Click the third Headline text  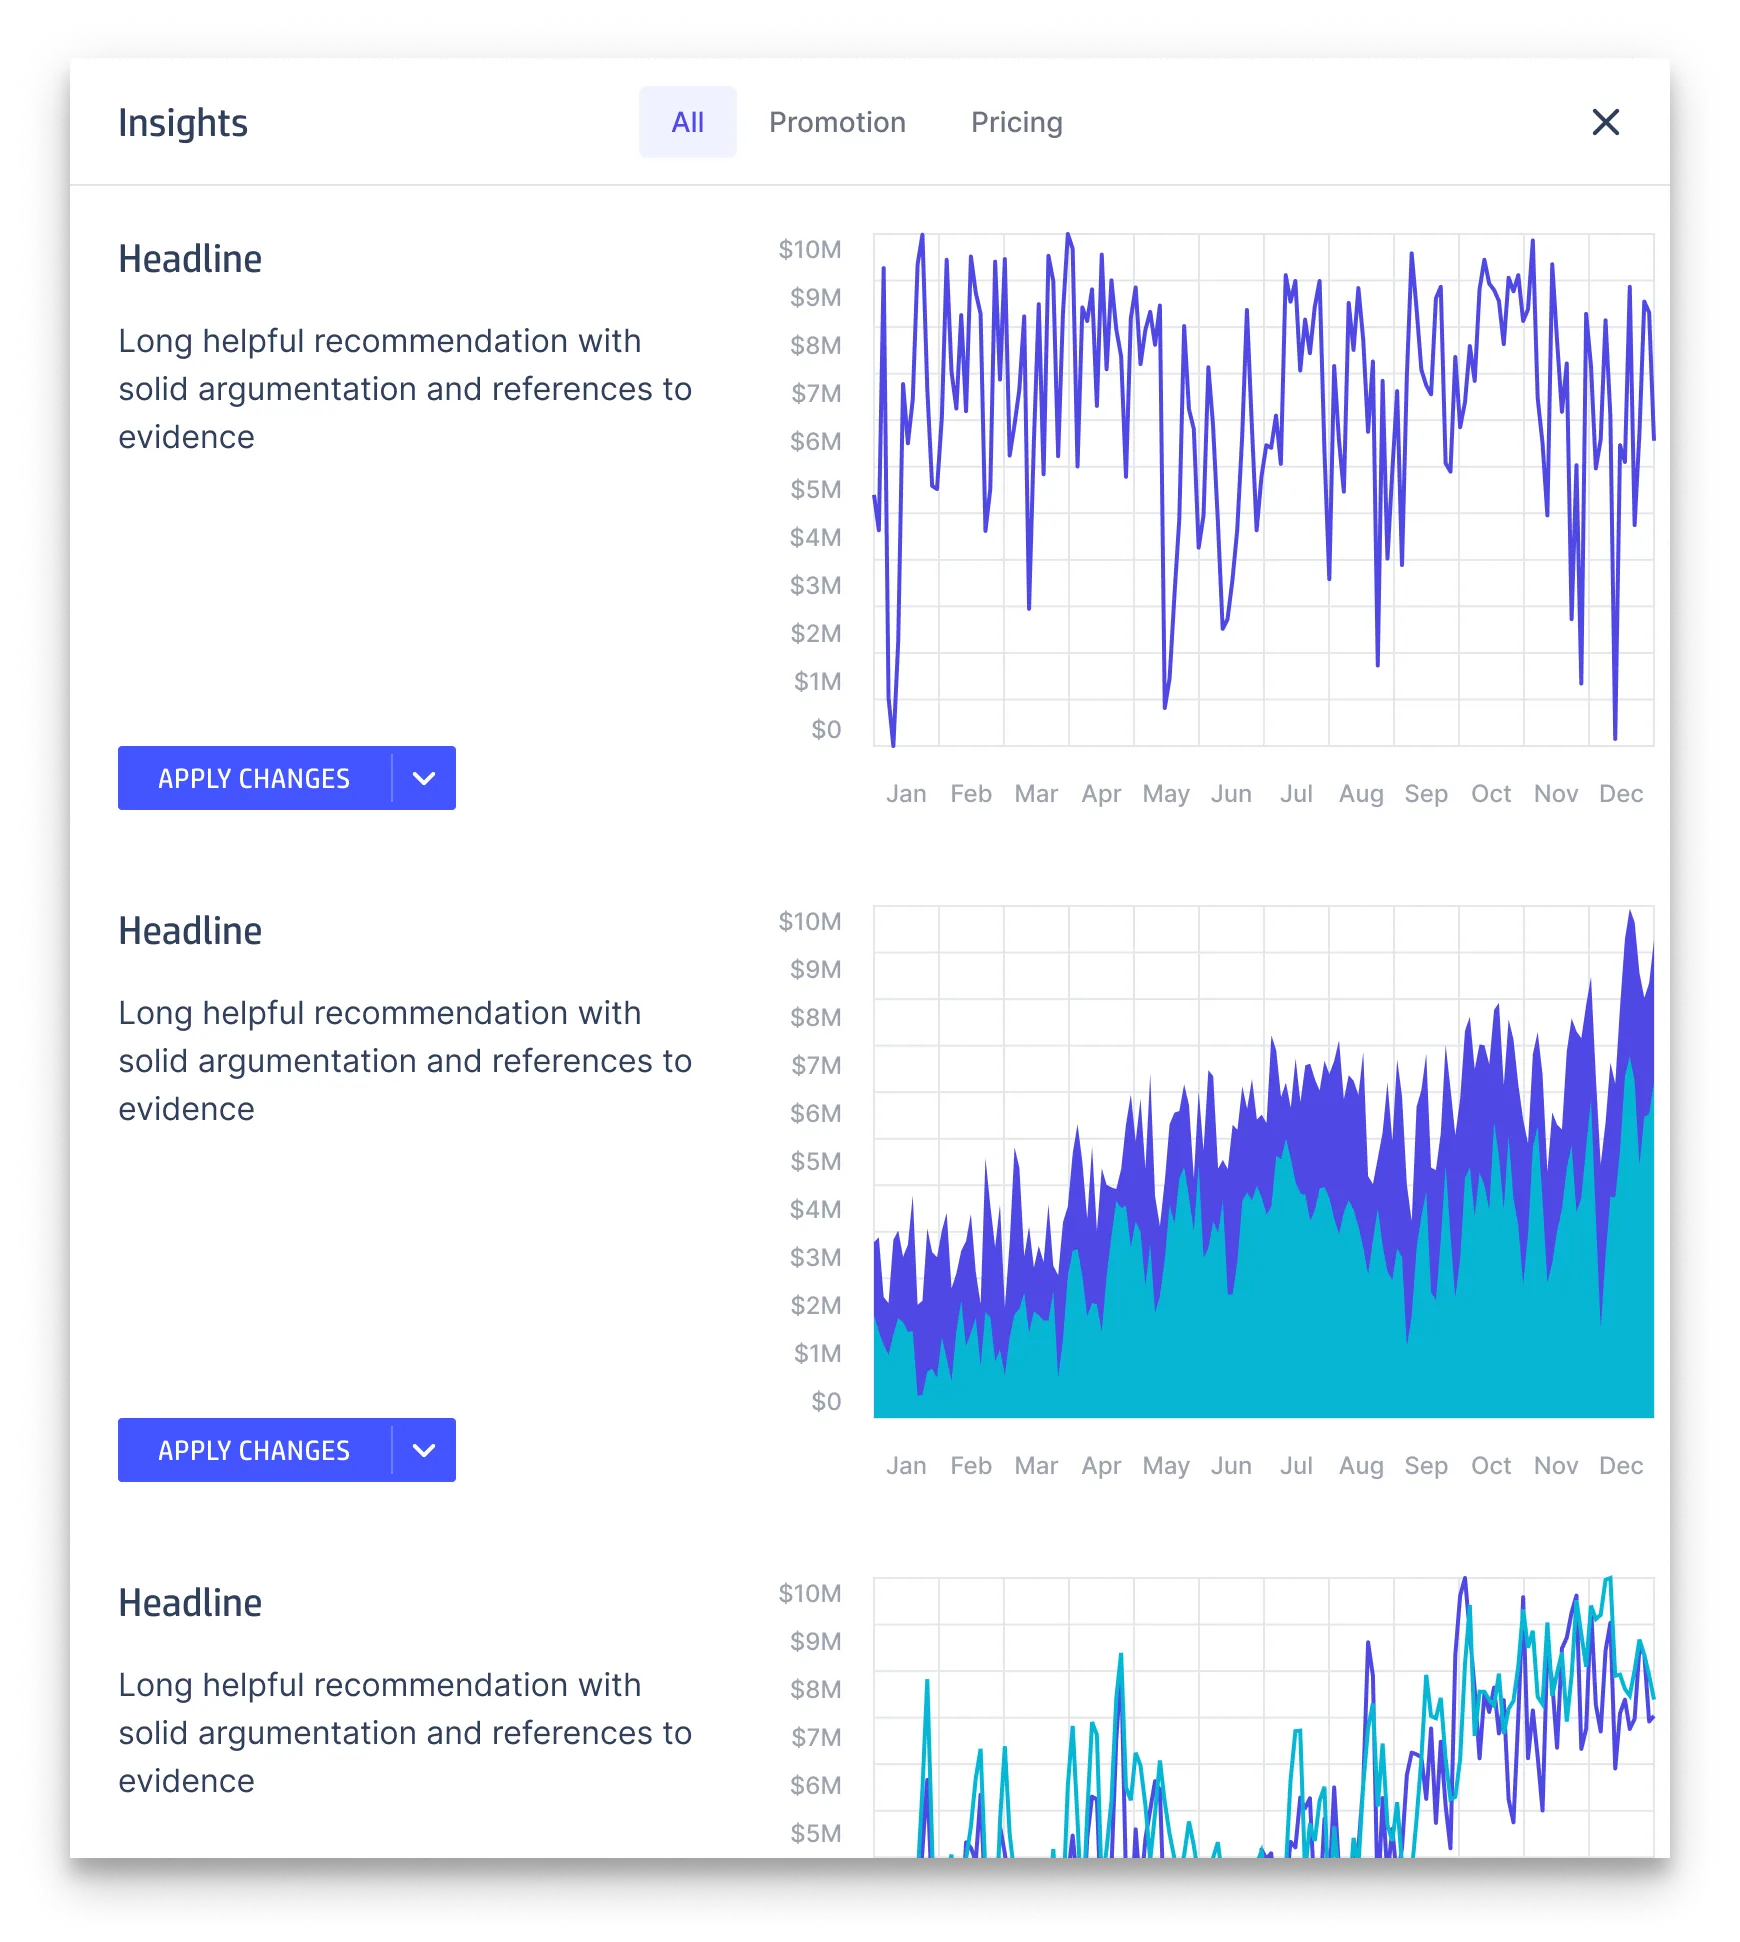tap(190, 1603)
